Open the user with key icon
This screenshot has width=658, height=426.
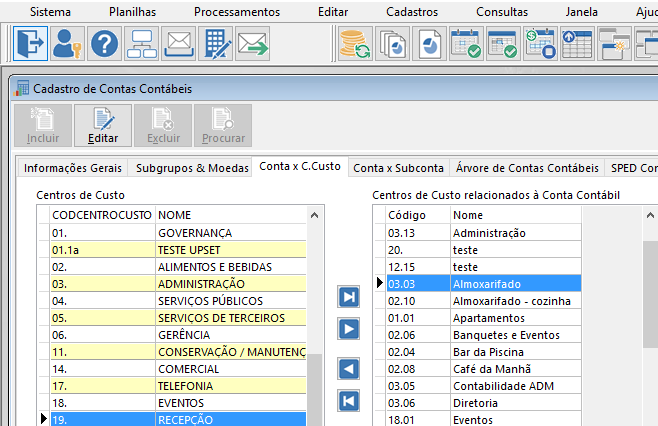(x=68, y=43)
